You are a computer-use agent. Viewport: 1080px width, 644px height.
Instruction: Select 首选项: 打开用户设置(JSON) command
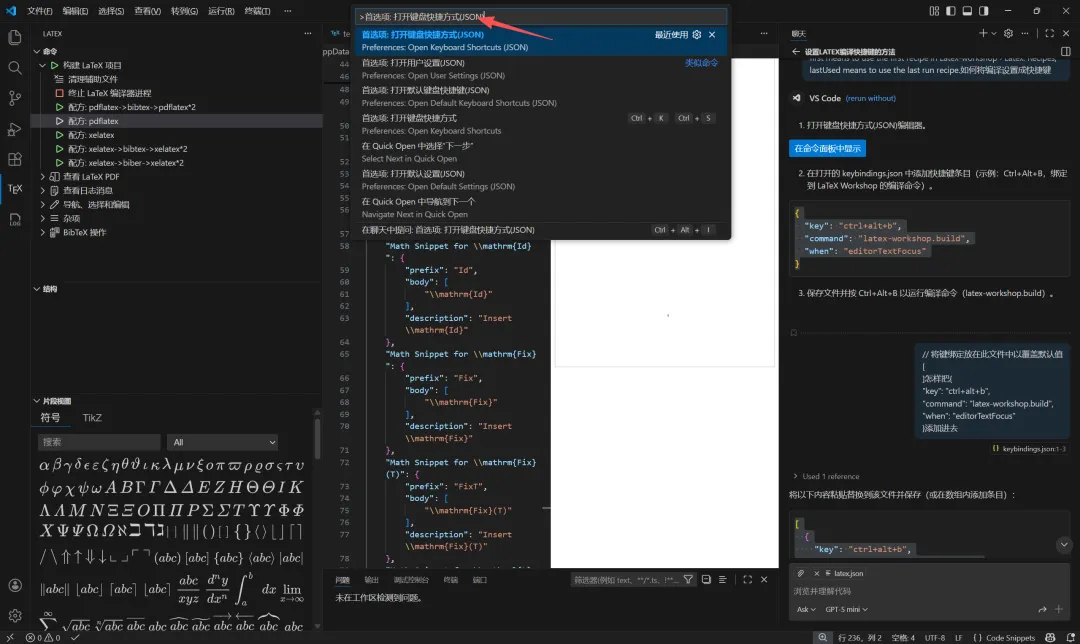tap(541, 69)
